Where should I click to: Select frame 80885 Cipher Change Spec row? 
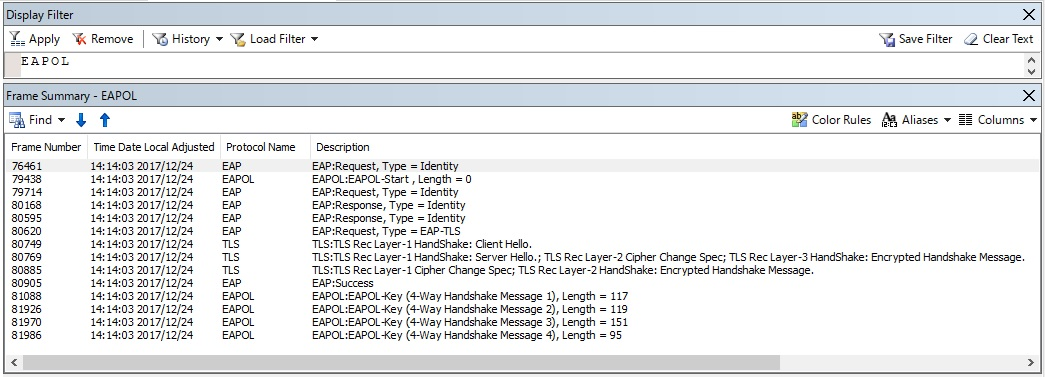click(x=522, y=270)
